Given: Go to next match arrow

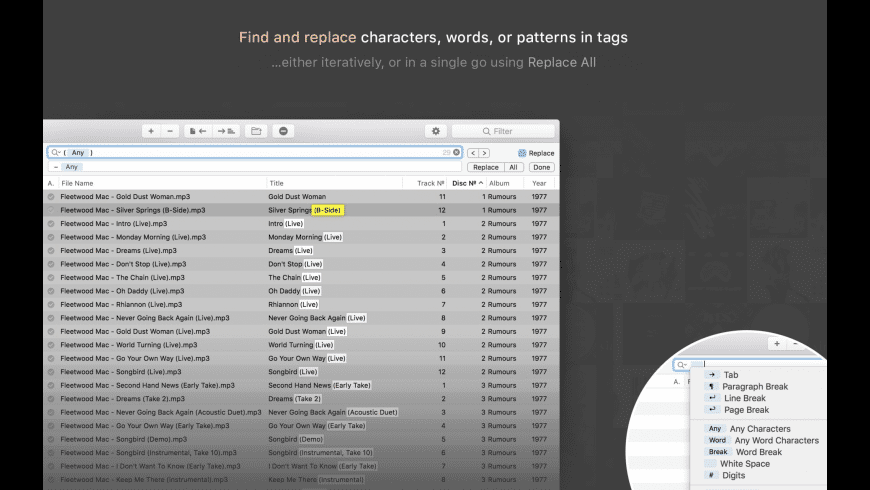Looking at the screenshot, I should pos(484,153).
